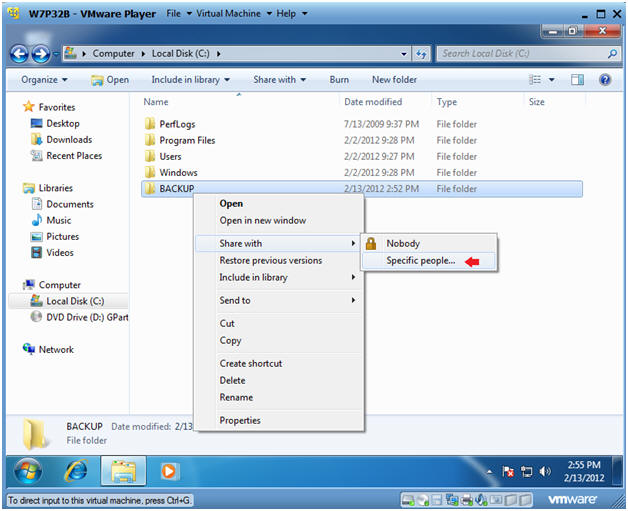Click VMware sound device status icon

point(481,500)
